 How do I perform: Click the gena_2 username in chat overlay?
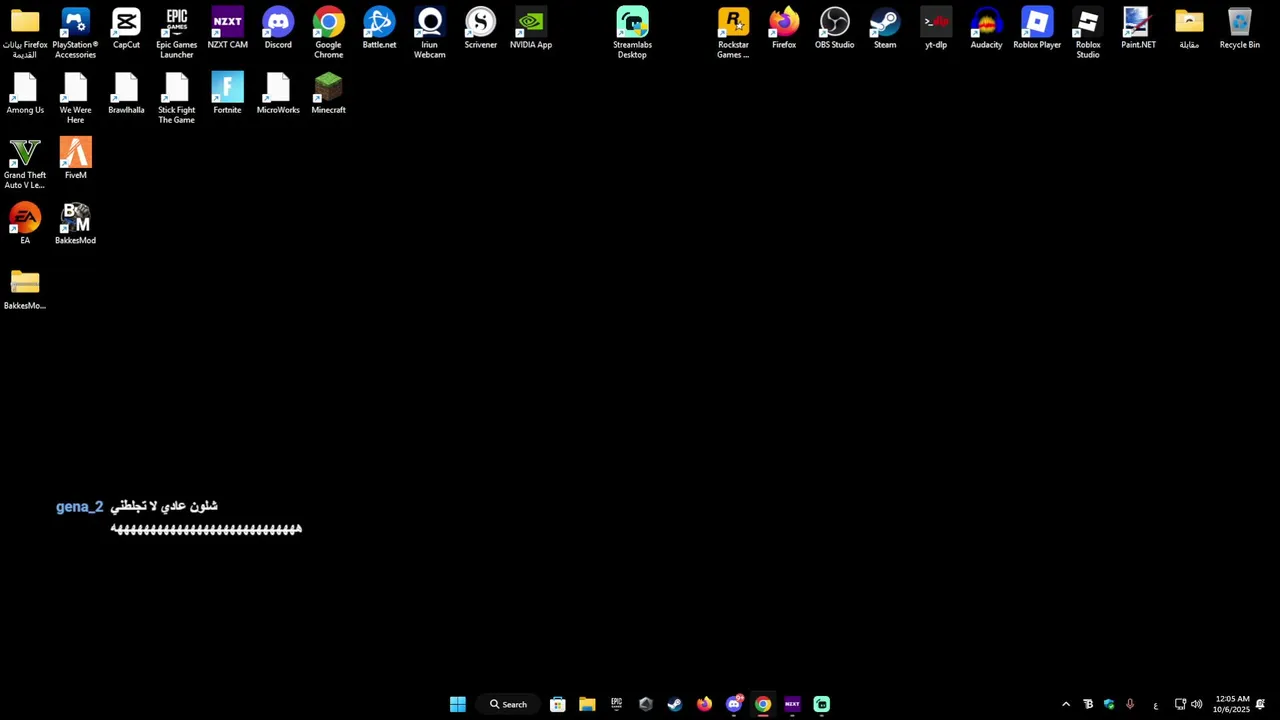point(80,507)
